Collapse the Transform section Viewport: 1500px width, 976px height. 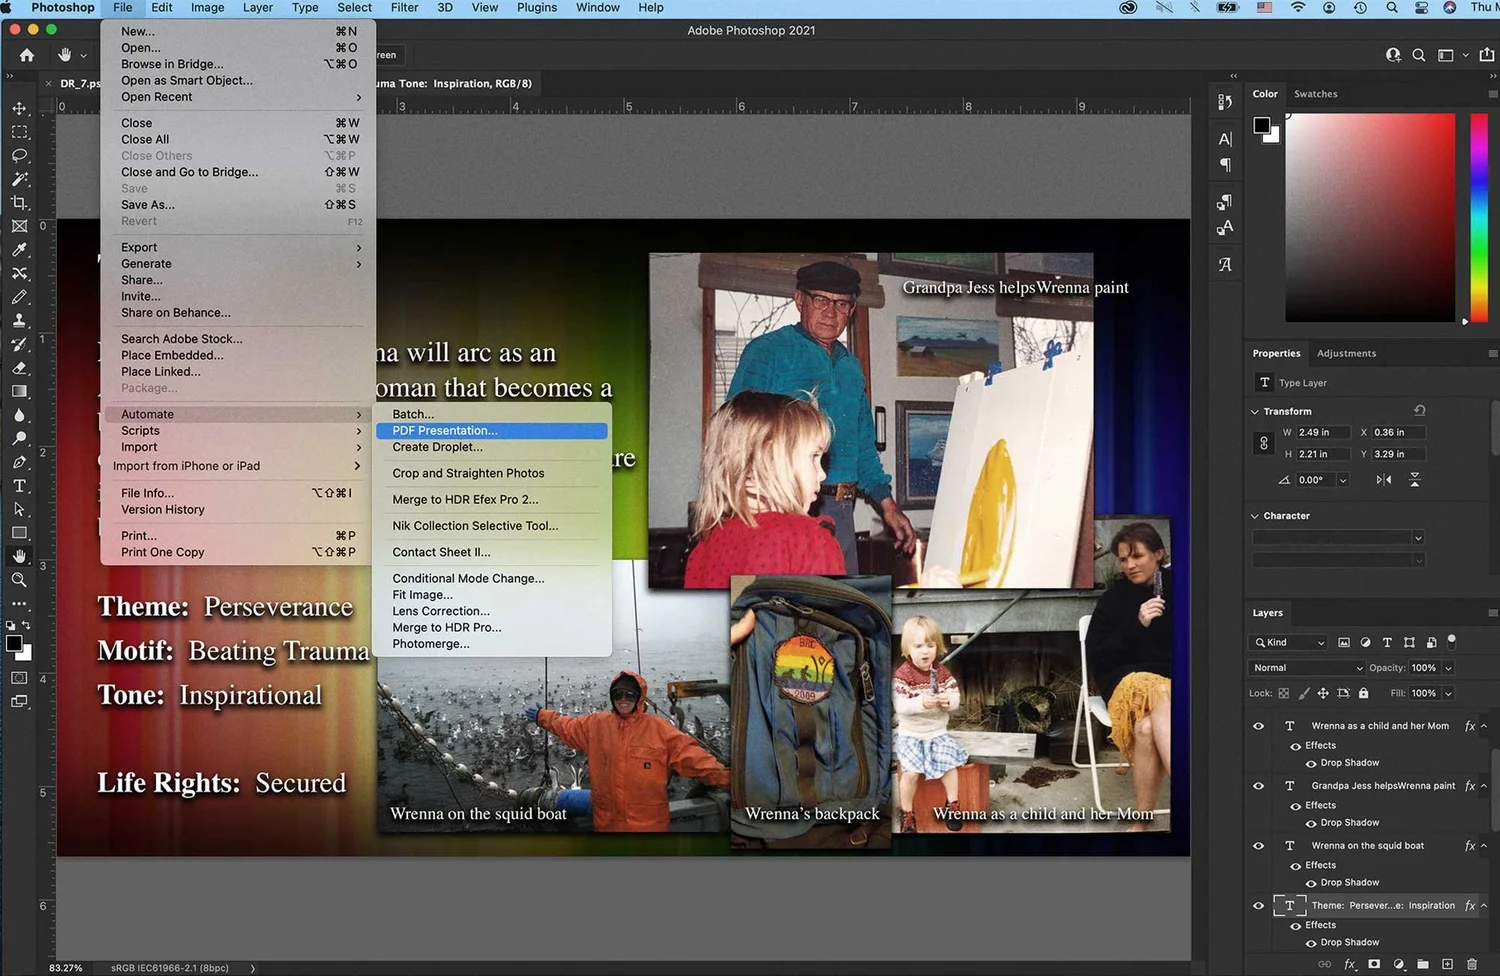click(x=1255, y=412)
